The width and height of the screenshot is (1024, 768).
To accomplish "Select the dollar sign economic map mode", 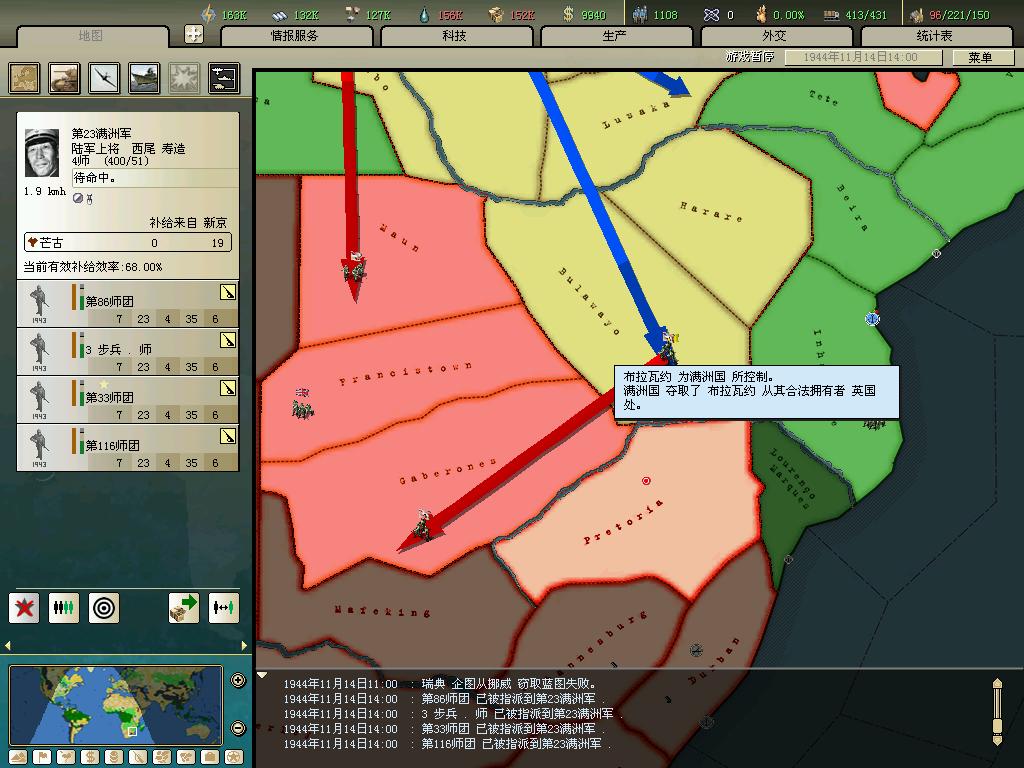I will 90,758.
